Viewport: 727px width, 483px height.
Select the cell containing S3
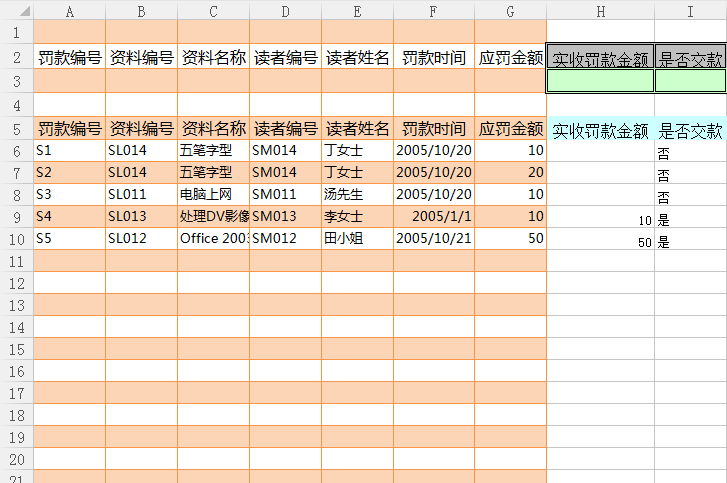69,194
